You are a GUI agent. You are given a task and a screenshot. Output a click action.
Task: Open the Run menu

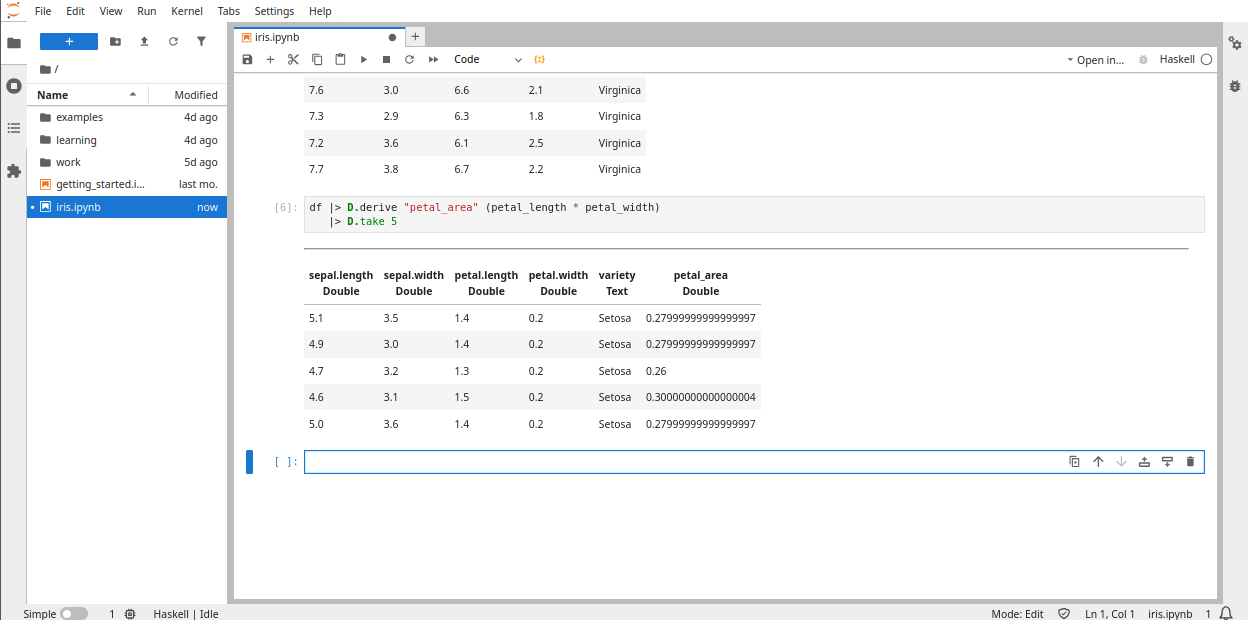pos(147,11)
